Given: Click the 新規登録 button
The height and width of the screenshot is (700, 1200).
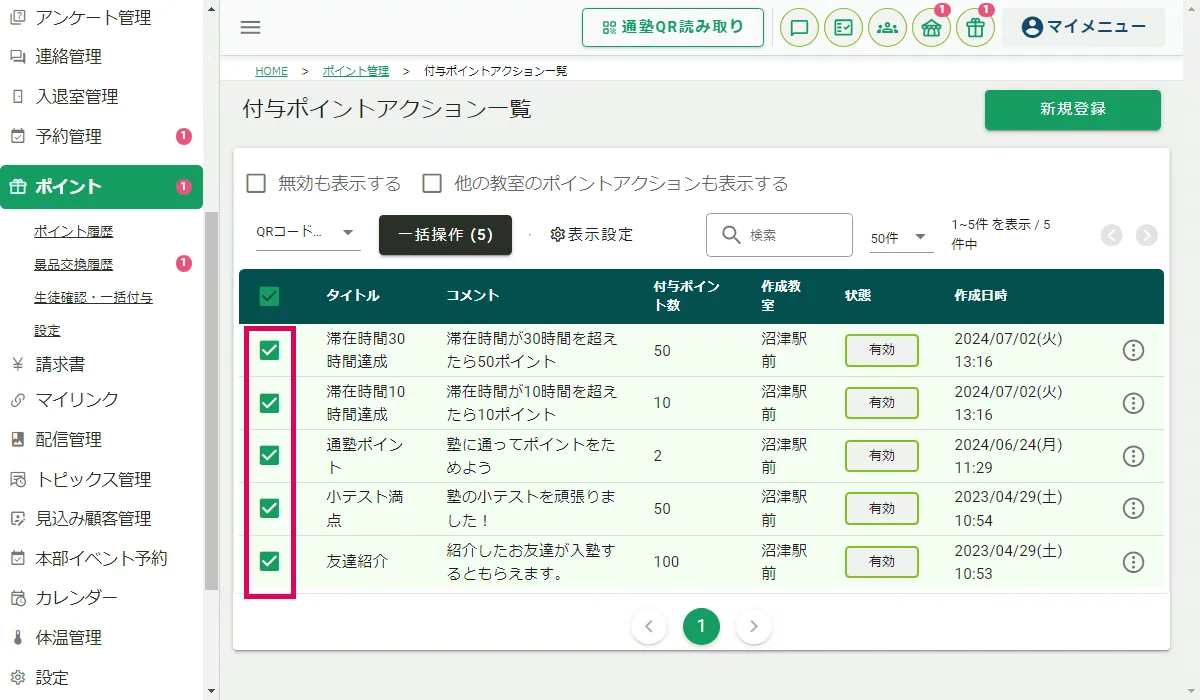Looking at the screenshot, I should tap(1073, 110).
